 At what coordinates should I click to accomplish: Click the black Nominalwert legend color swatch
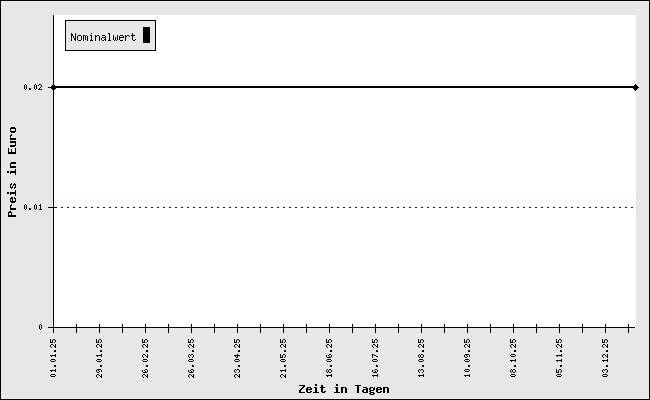(x=146, y=36)
